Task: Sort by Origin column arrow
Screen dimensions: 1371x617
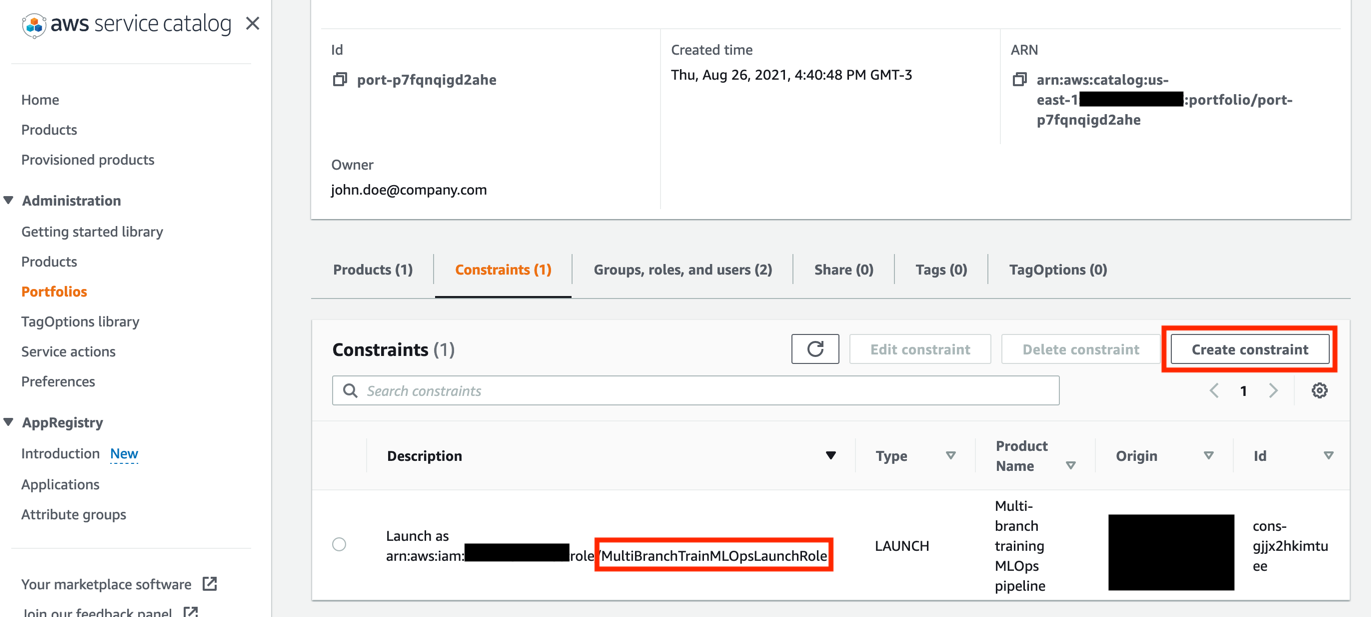Action: click(1209, 456)
